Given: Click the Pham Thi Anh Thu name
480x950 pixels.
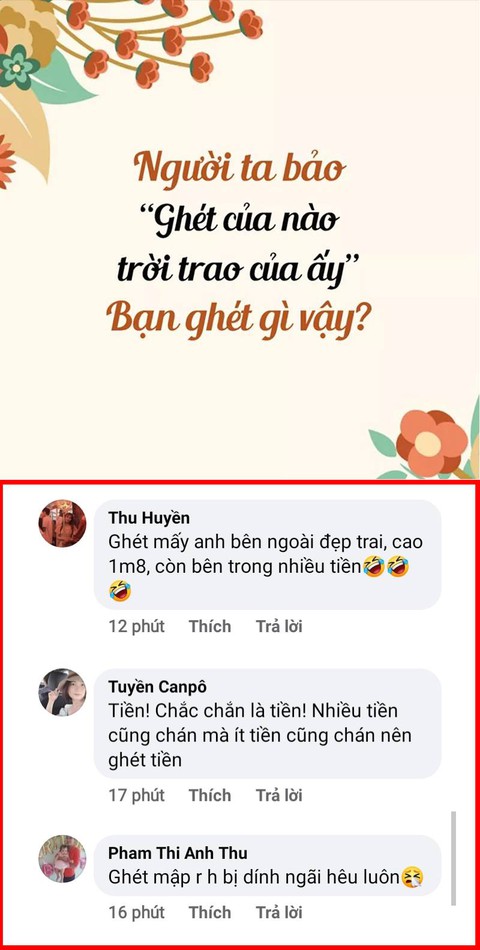Looking at the screenshot, I should coord(178,853).
